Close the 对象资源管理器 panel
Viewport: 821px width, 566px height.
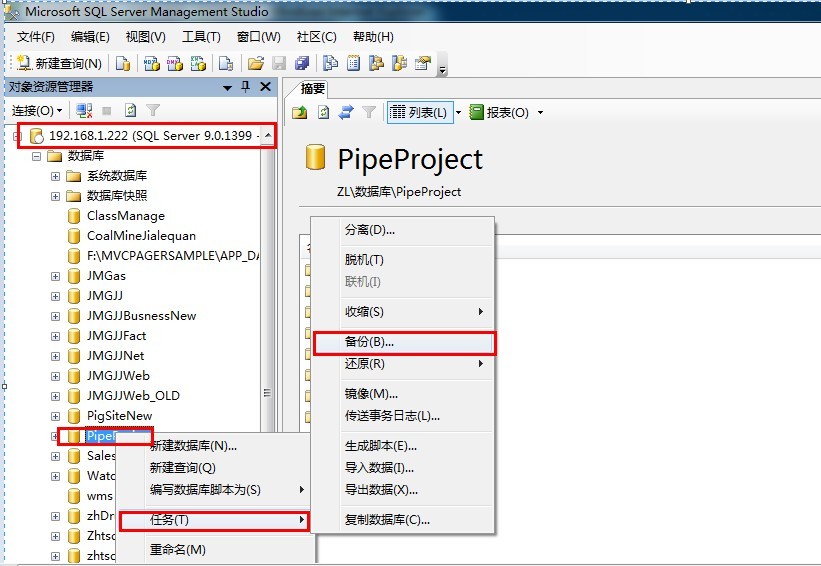pos(265,87)
